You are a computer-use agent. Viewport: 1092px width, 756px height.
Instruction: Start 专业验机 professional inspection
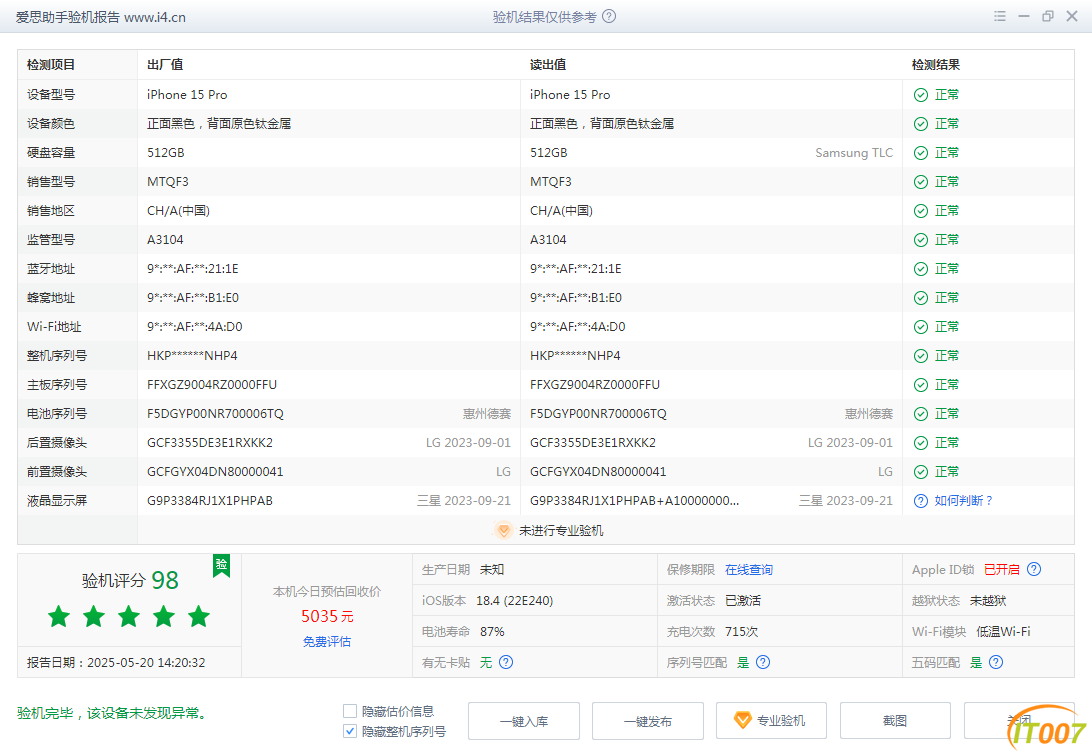pyautogui.click(x=772, y=721)
